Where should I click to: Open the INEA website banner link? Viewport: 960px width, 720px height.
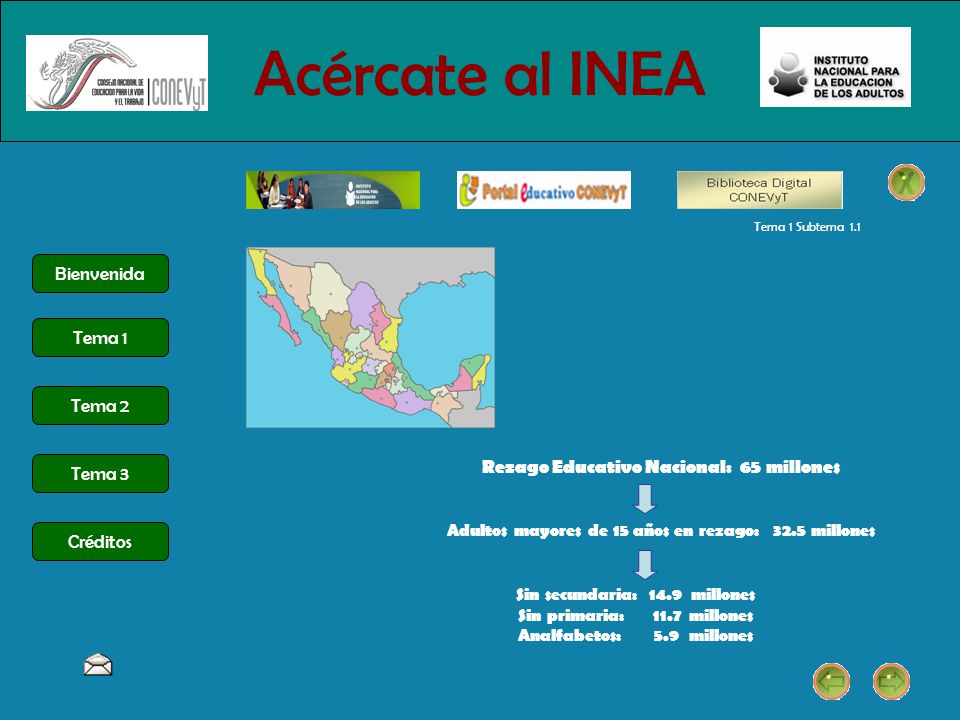(x=333, y=190)
